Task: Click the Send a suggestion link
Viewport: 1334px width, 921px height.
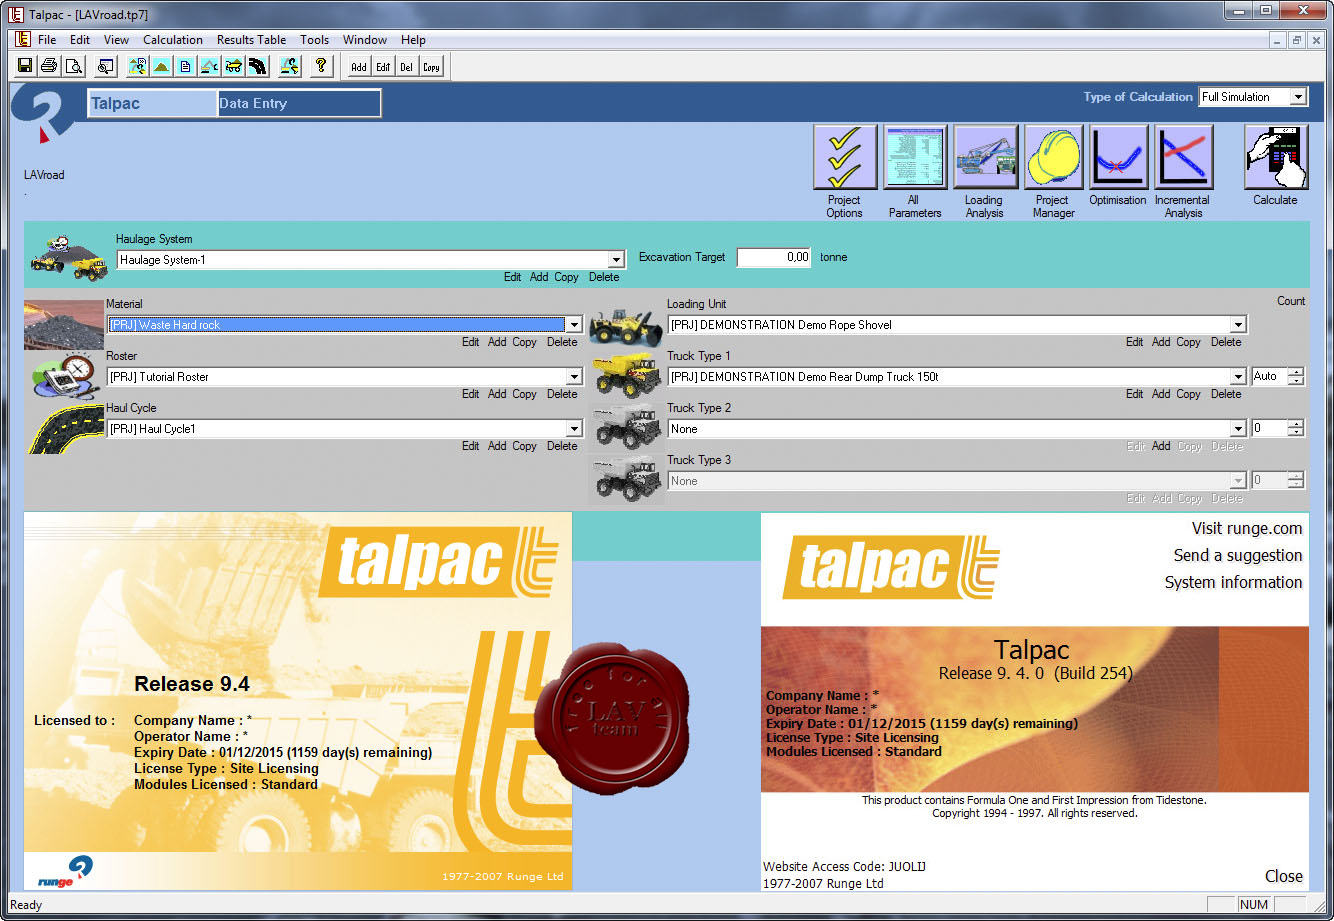Action: pyautogui.click(x=1238, y=556)
